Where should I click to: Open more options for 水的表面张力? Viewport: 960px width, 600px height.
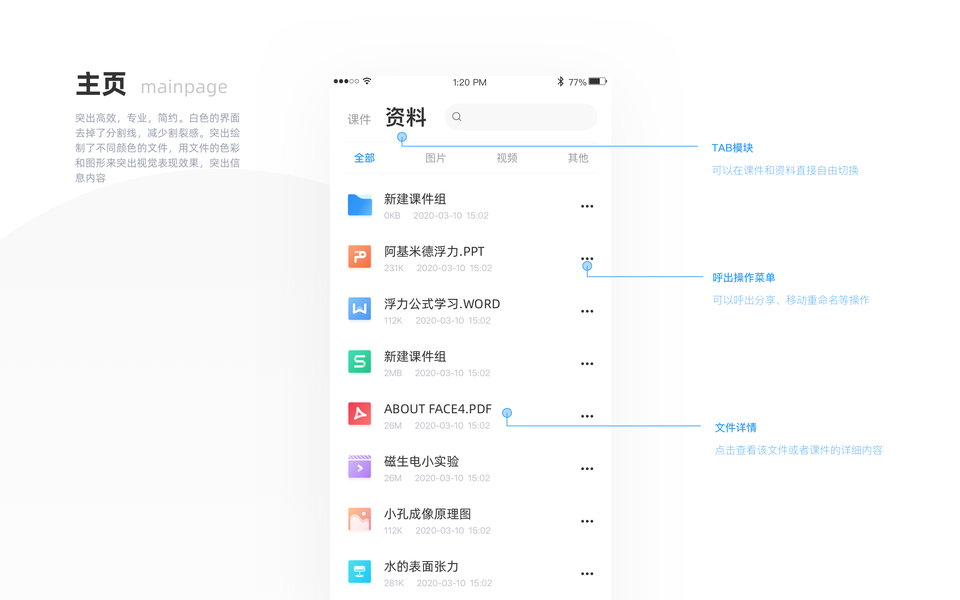click(587, 574)
